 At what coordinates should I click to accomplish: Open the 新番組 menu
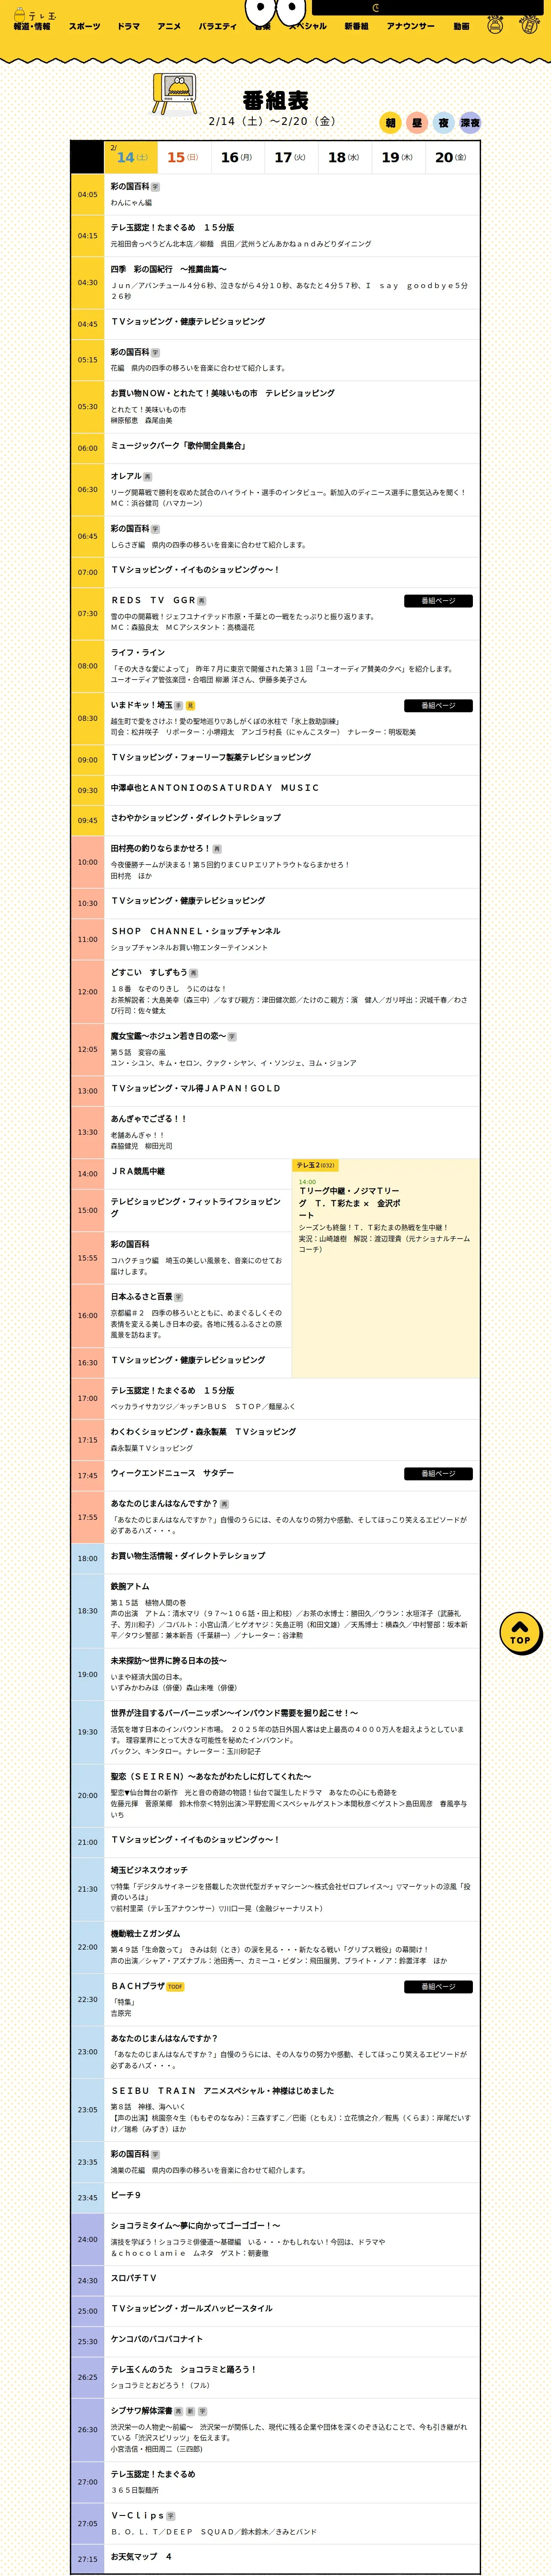click(357, 27)
